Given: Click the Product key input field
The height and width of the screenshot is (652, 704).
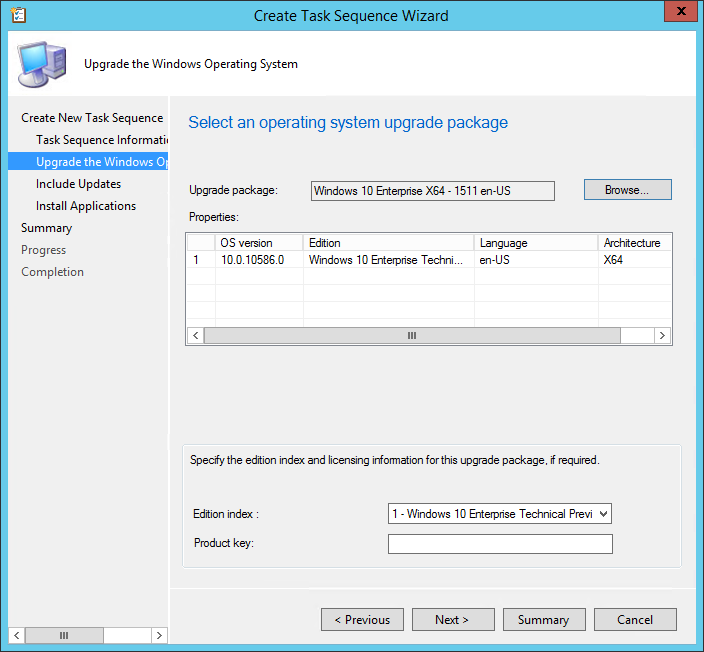Looking at the screenshot, I should click(x=500, y=544).
